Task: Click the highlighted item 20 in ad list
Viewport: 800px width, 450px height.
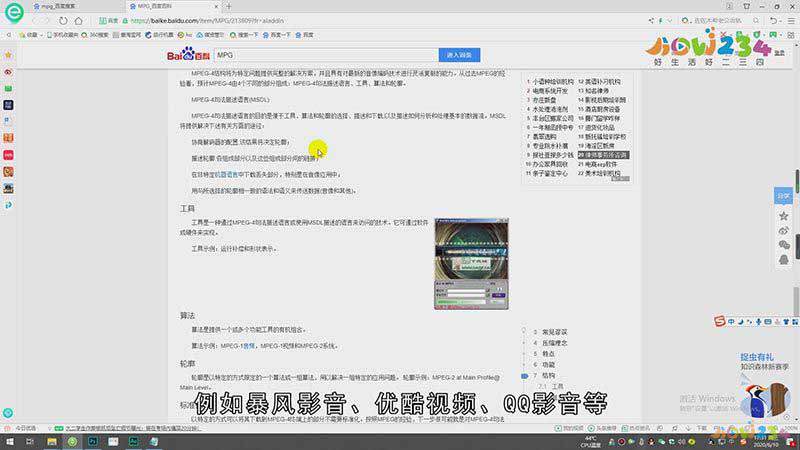Action: pos(603,155)
